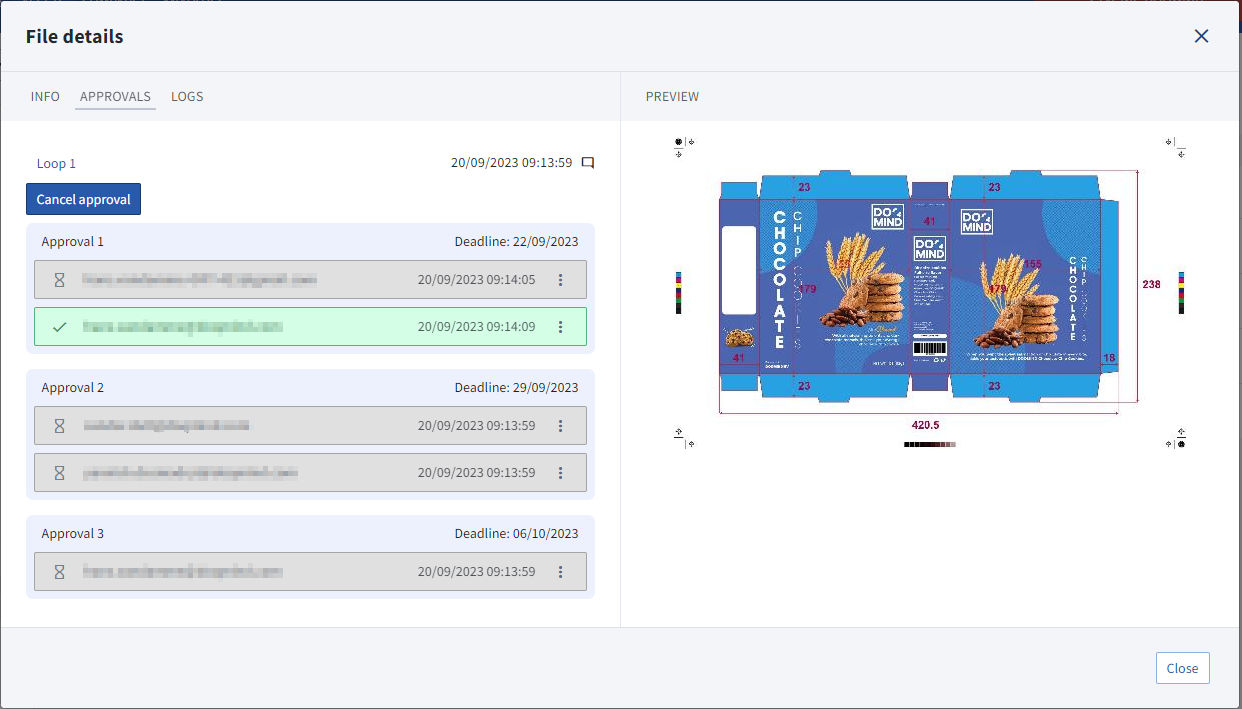Open three-dot menu in Approval 3 row
This screenshot has width=1242, height=709.
560,572
